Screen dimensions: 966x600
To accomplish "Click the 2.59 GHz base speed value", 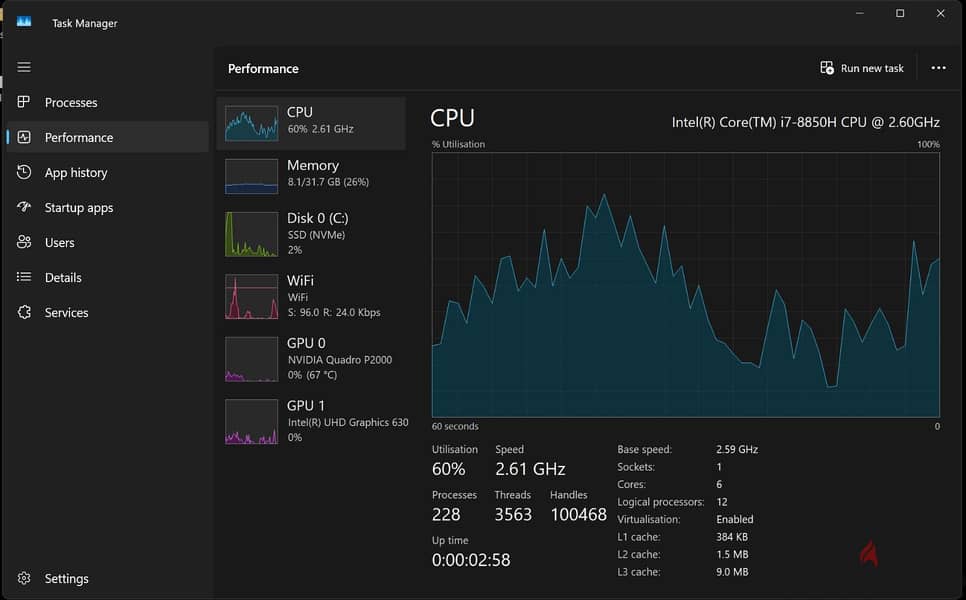I will coord(737,450).
